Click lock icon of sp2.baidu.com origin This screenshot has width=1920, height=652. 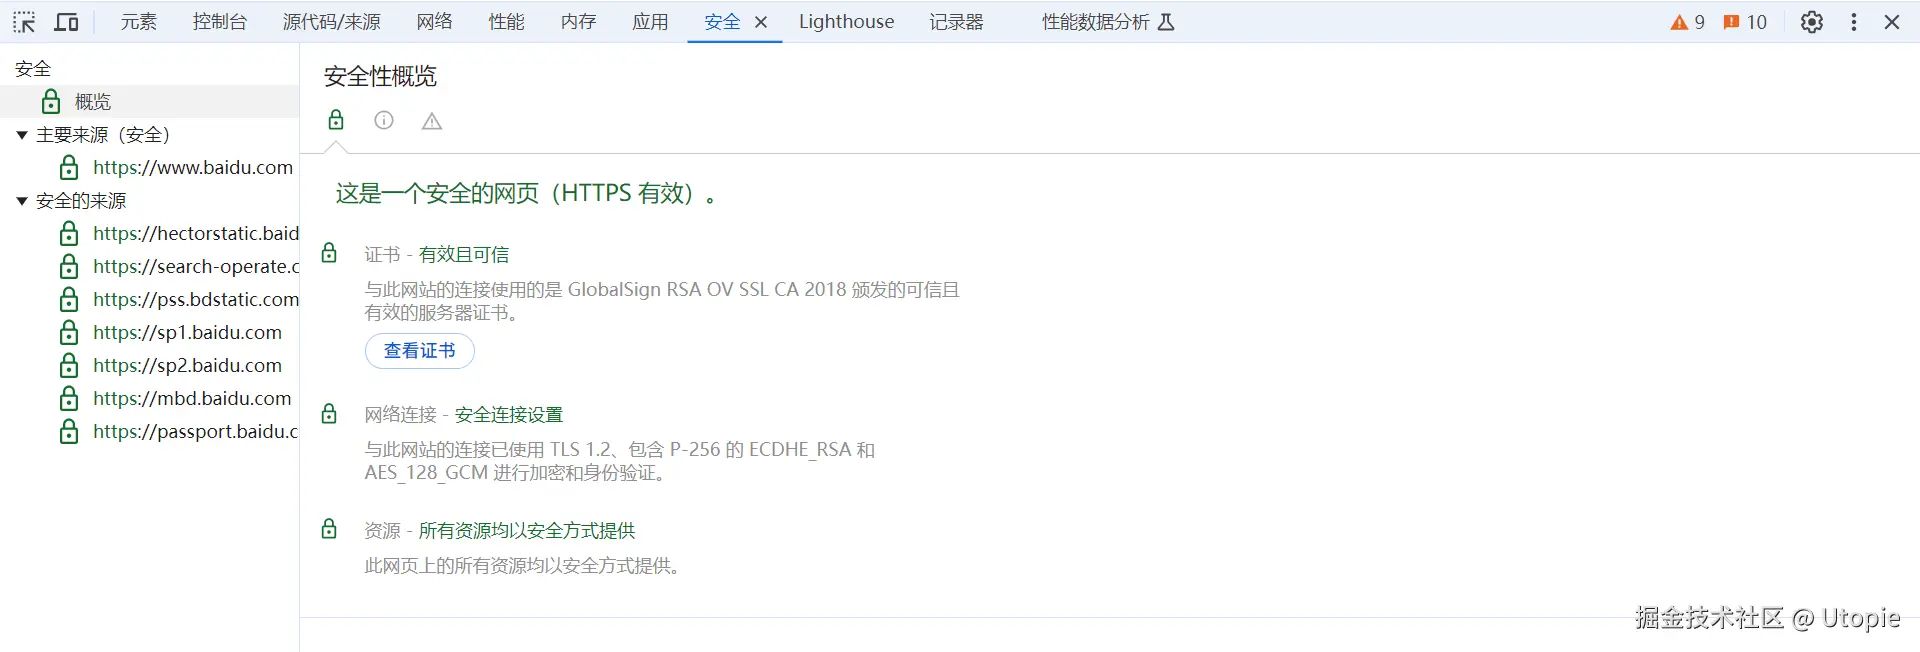(69, 365)
